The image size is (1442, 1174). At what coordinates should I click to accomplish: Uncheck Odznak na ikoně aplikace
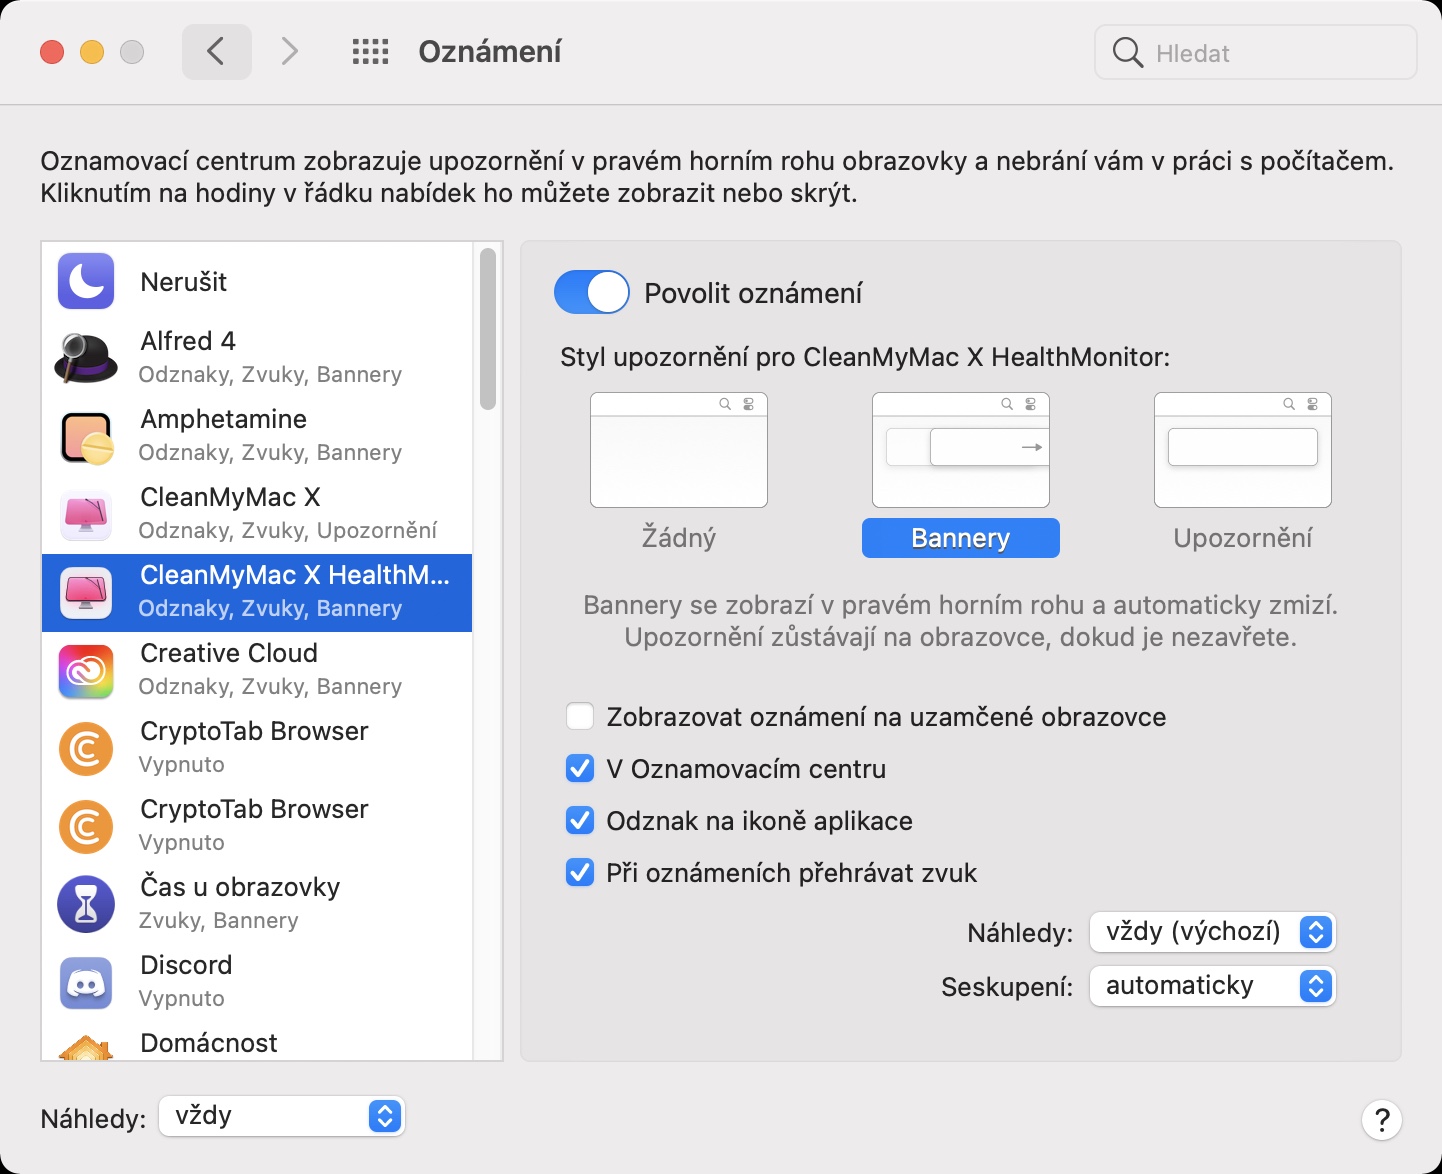(x=580, y=821)
